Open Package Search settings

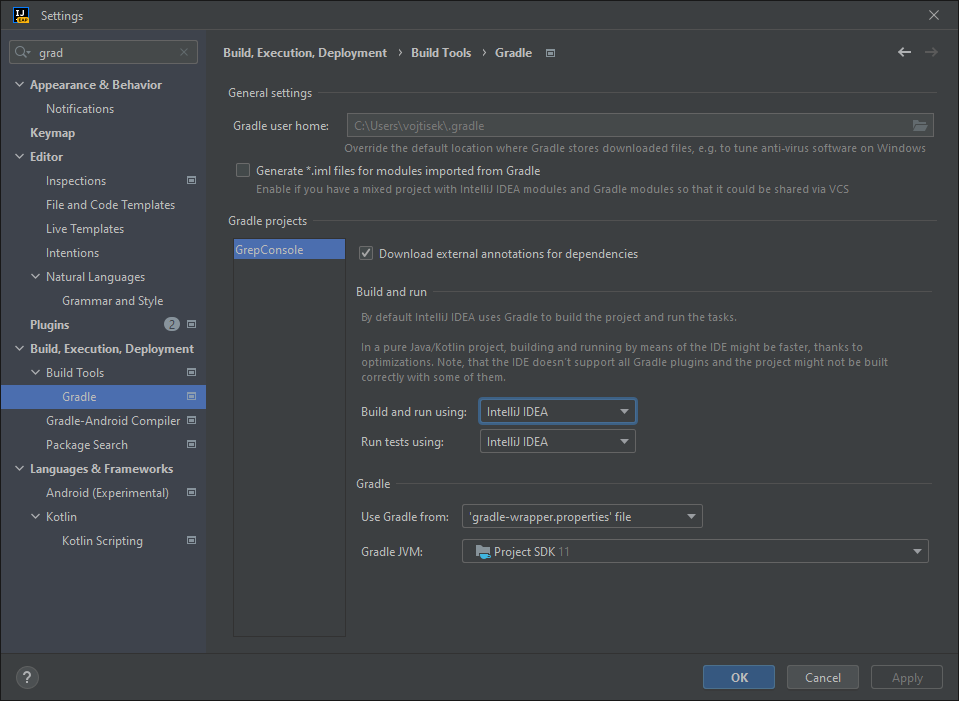(87, 445)
